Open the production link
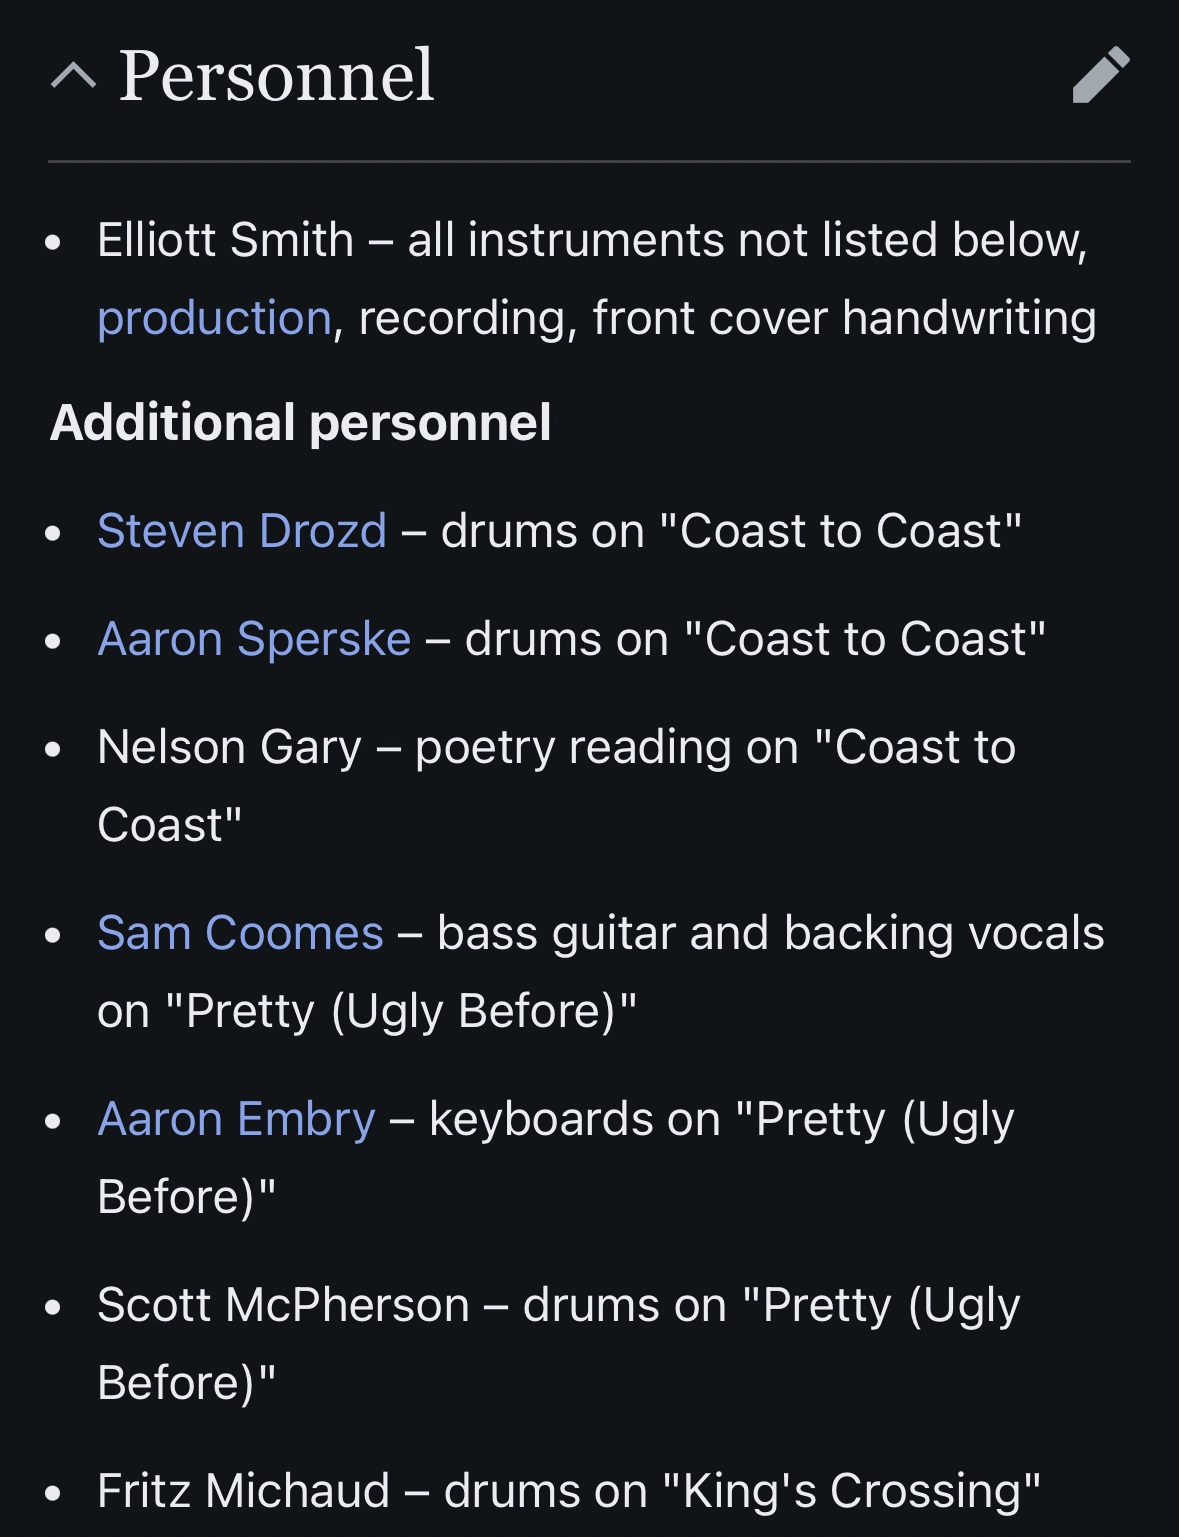Viewport: 1179px width, 1537px height. pyautogui.click(x=214, y=318)
